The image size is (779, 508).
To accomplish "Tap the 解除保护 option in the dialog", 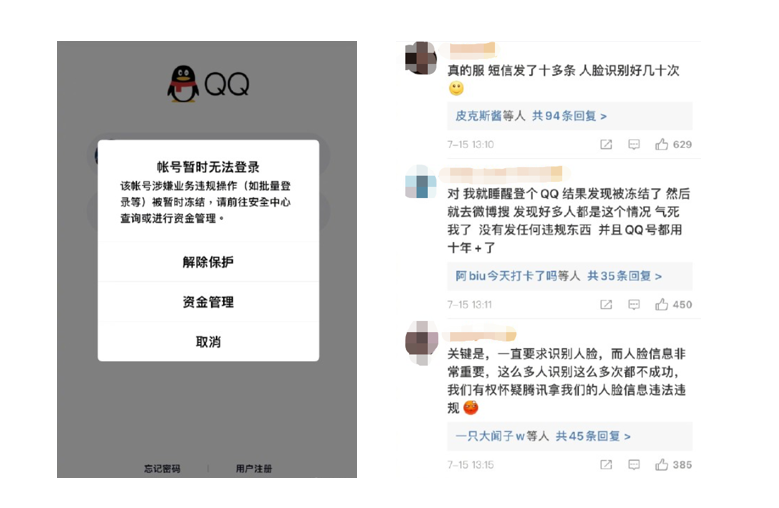I will pos(208,262).
